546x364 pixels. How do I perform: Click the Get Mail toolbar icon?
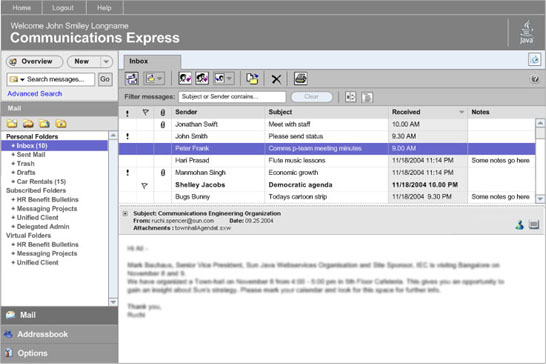pyautogui.click(x=132, y=79)
